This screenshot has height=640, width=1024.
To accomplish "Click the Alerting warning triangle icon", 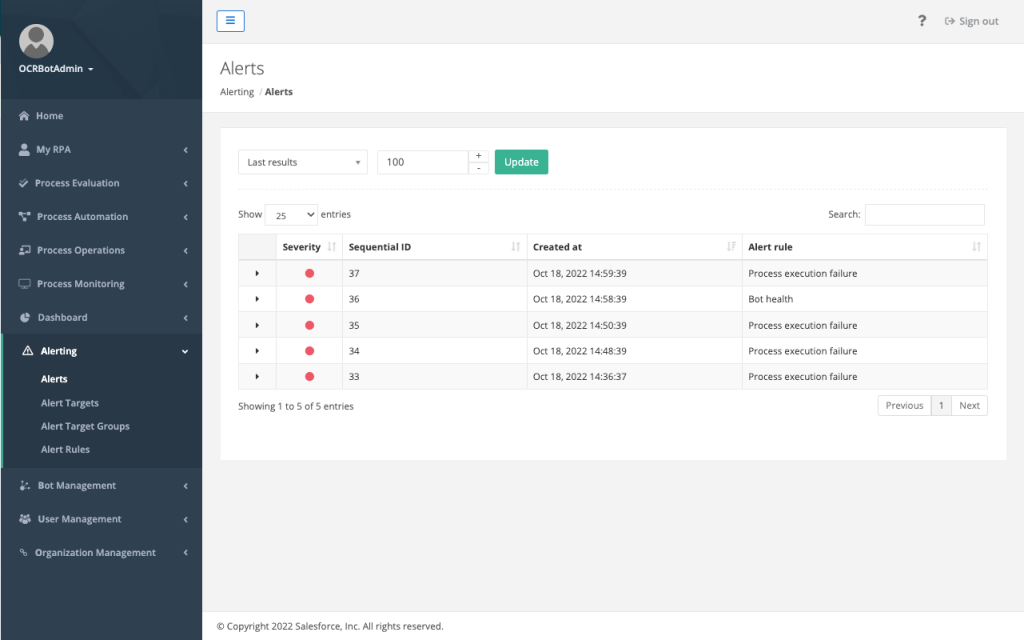I will point(27,351).
